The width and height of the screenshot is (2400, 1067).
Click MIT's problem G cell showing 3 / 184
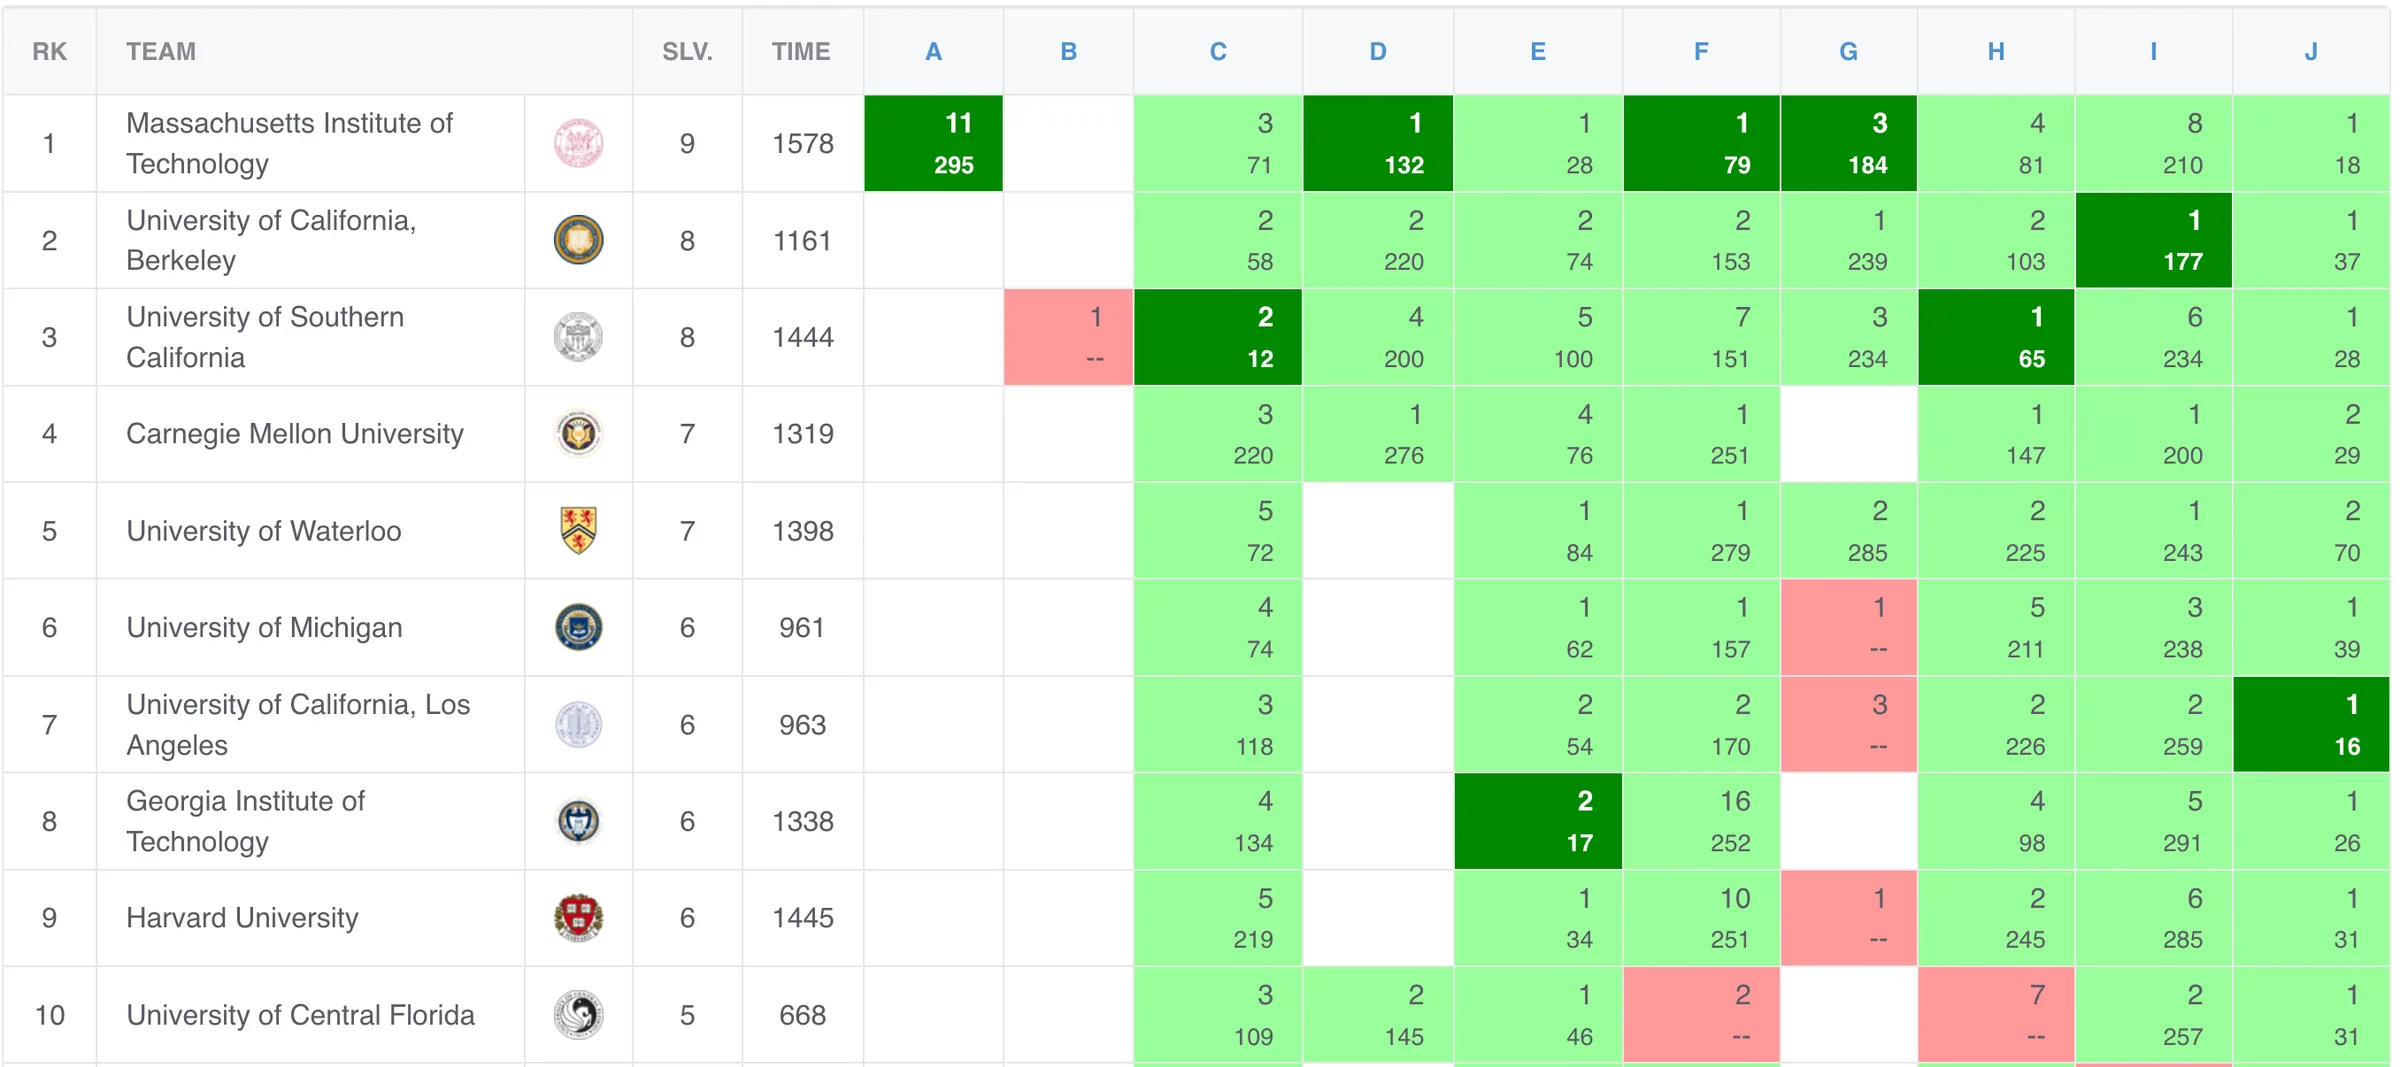1848,143
